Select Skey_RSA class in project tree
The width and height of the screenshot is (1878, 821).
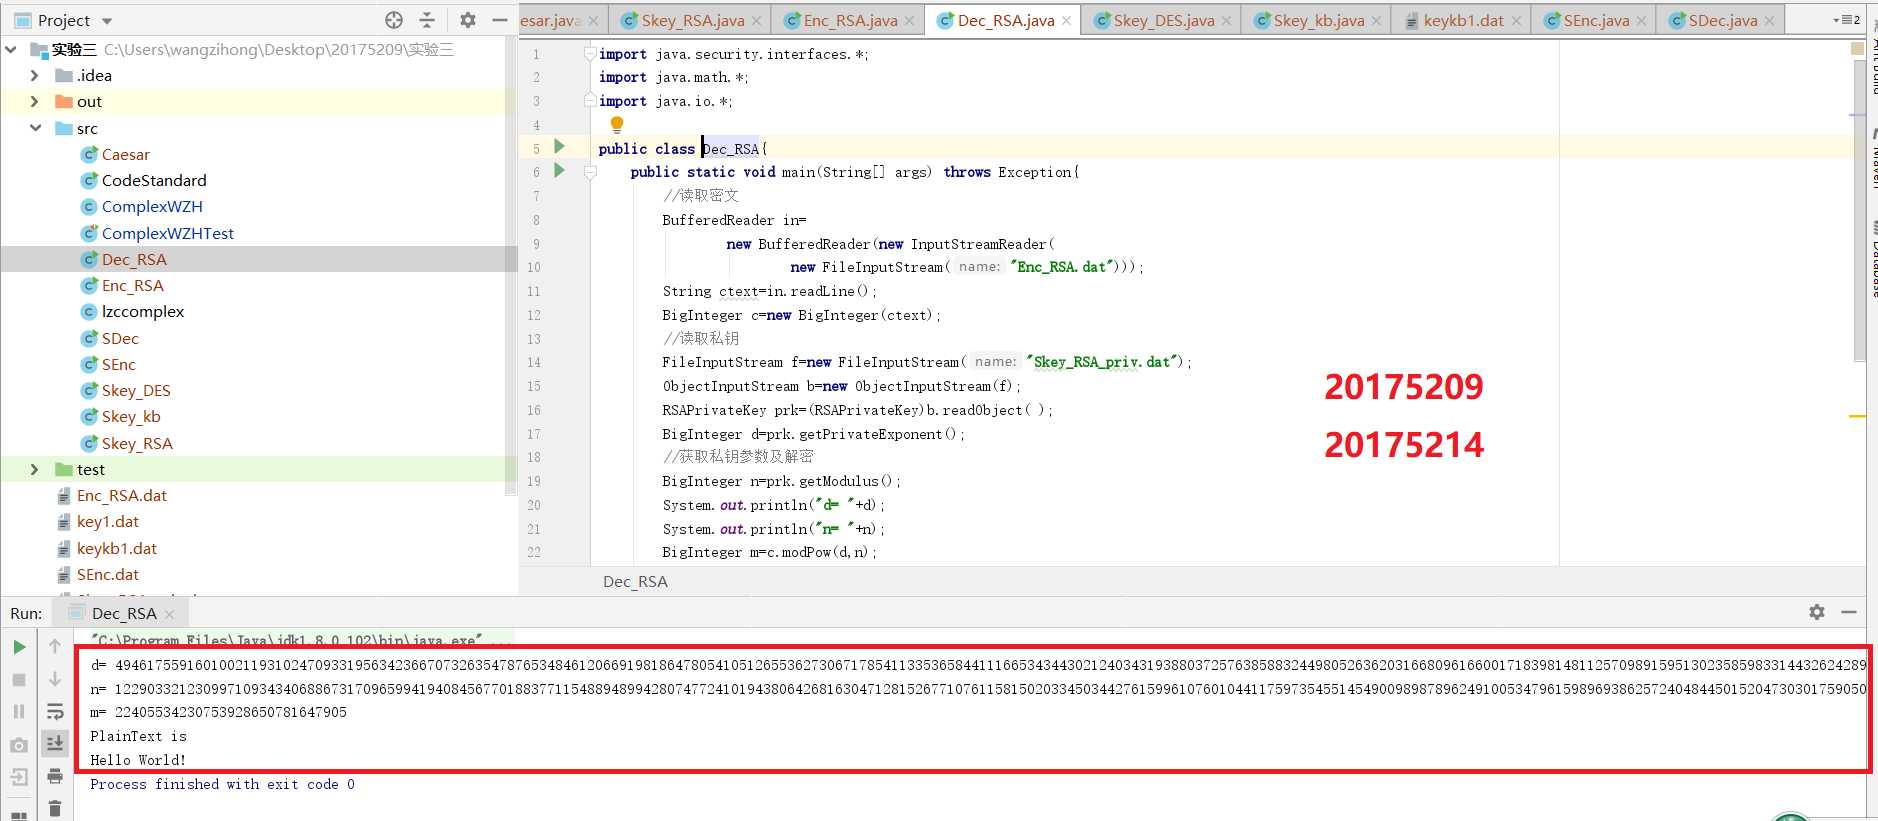coord(137,443)
